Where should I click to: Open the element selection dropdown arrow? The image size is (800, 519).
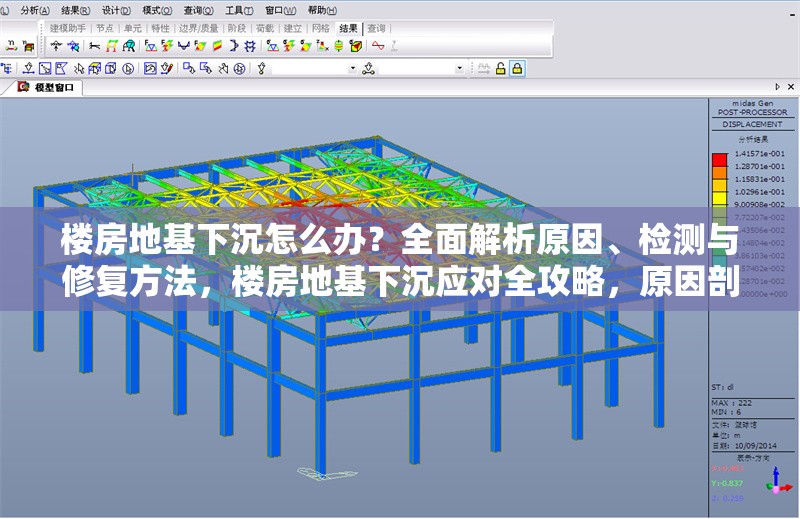[x=459, y=68]
